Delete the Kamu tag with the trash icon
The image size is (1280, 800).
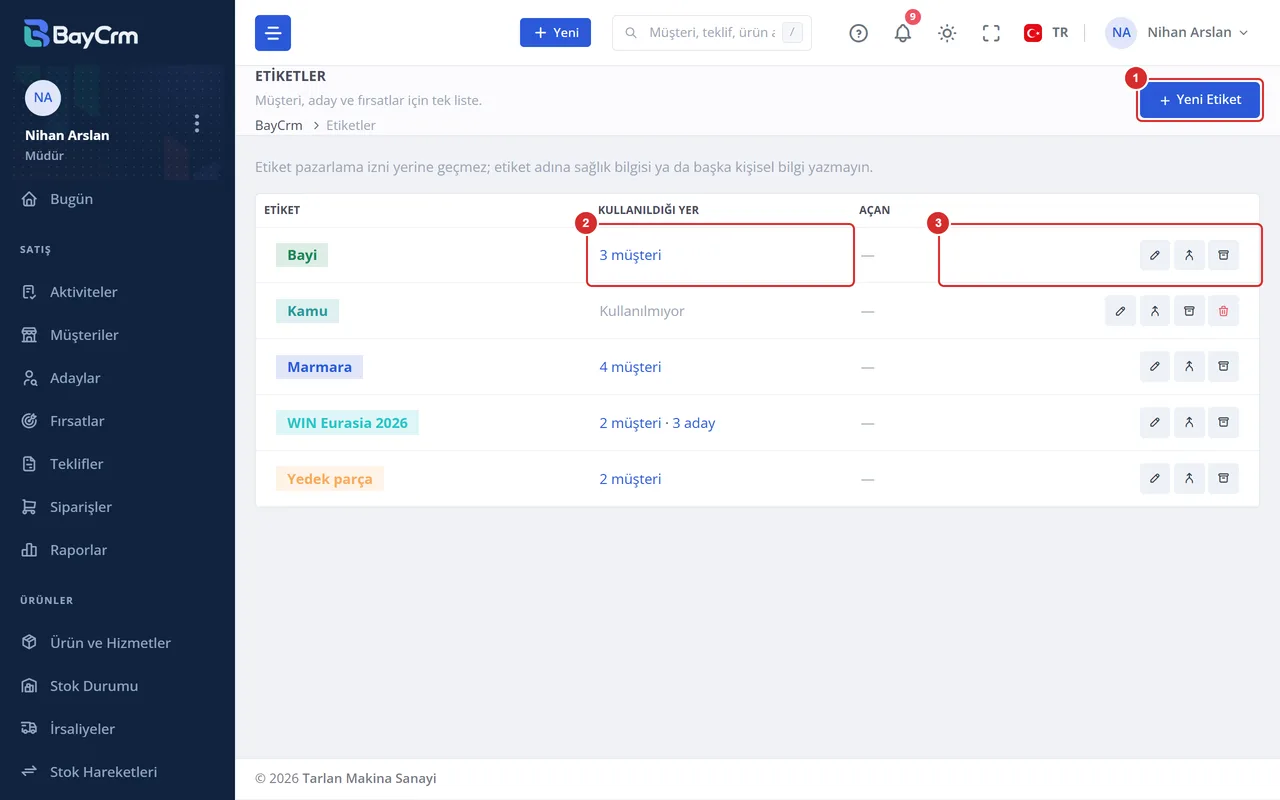(x=1223, y=311)
